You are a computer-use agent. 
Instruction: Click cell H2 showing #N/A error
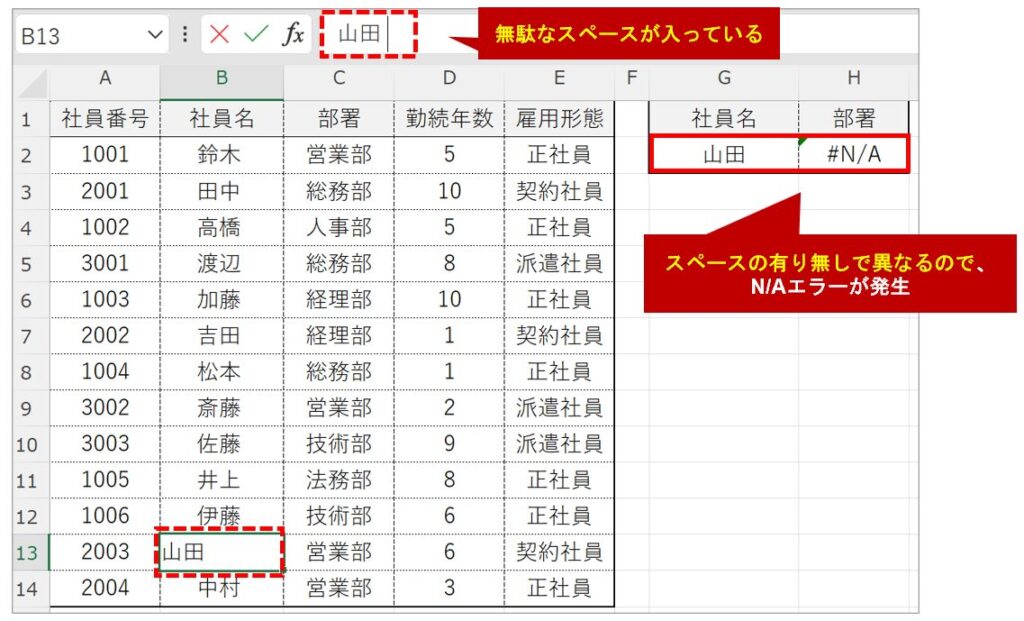(x=854, y=155)
